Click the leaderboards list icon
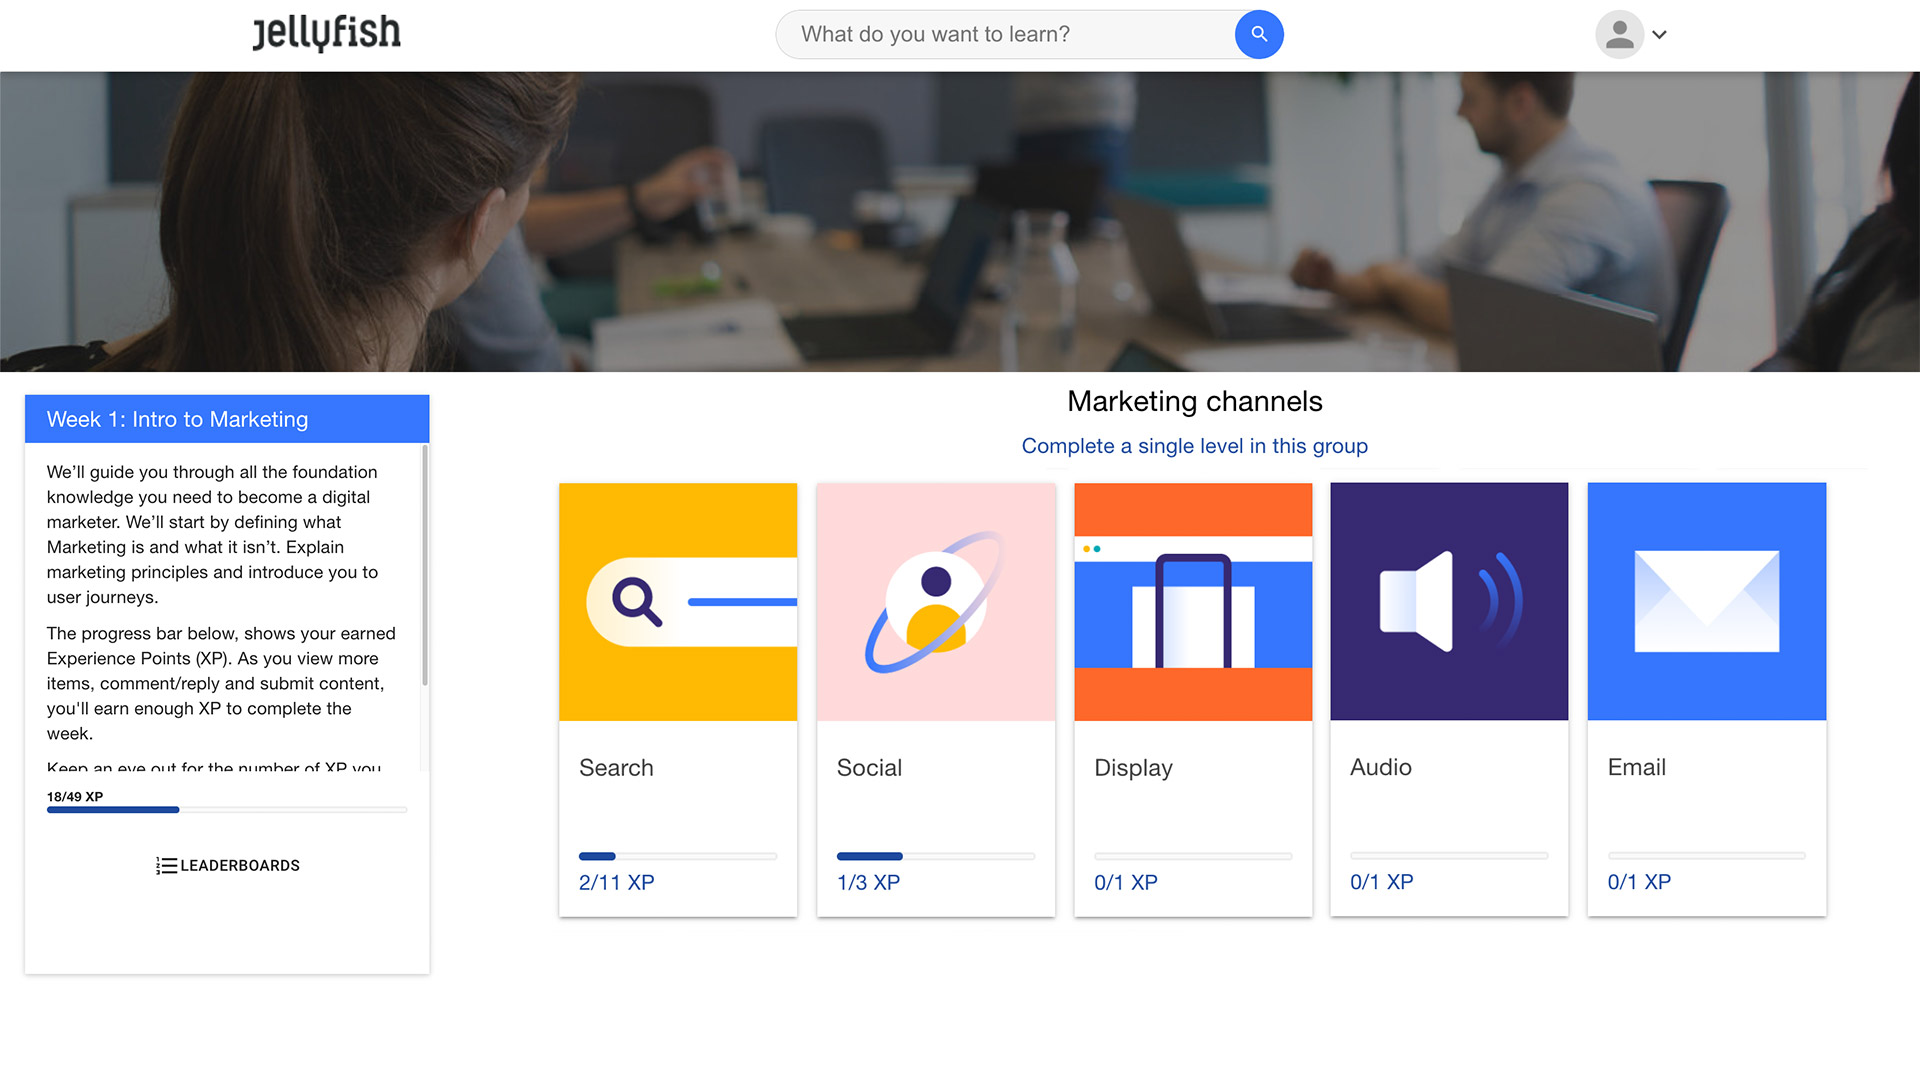1920x1080 pixels. click(x=166, y=866)
